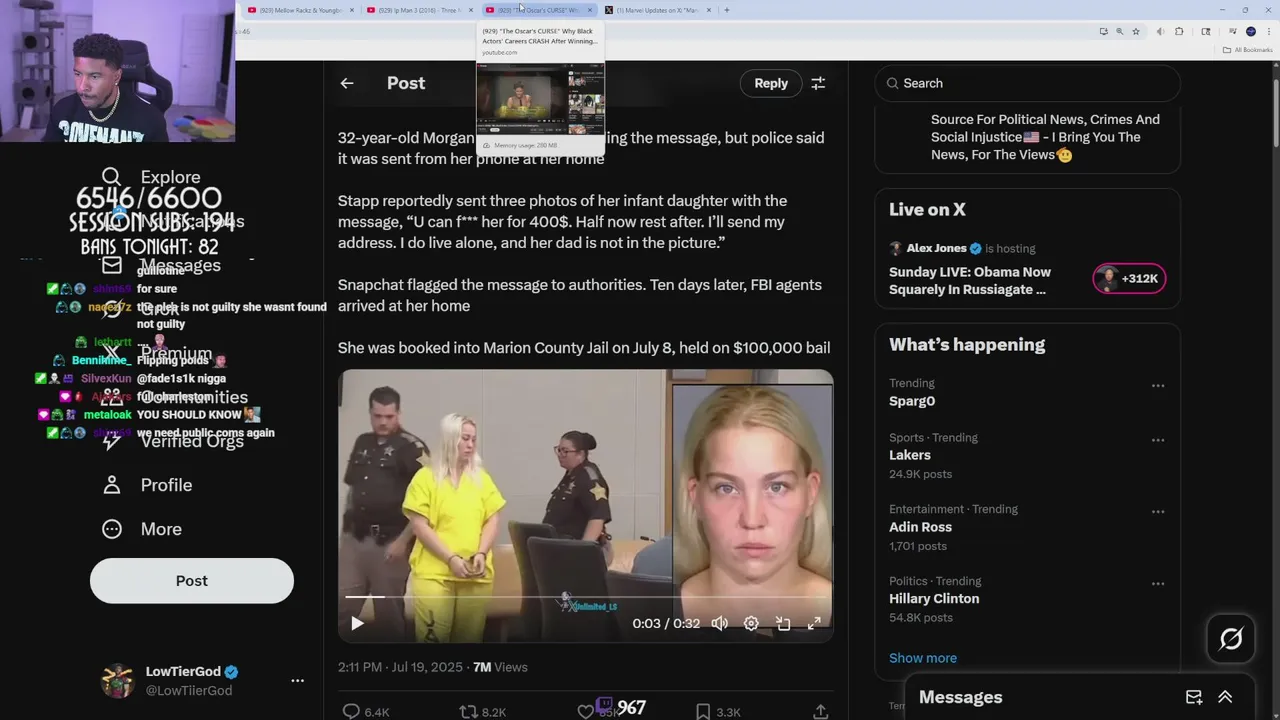Open a new browser tab
Screen dimensions: 1280x720
click(x=727, y=10)
